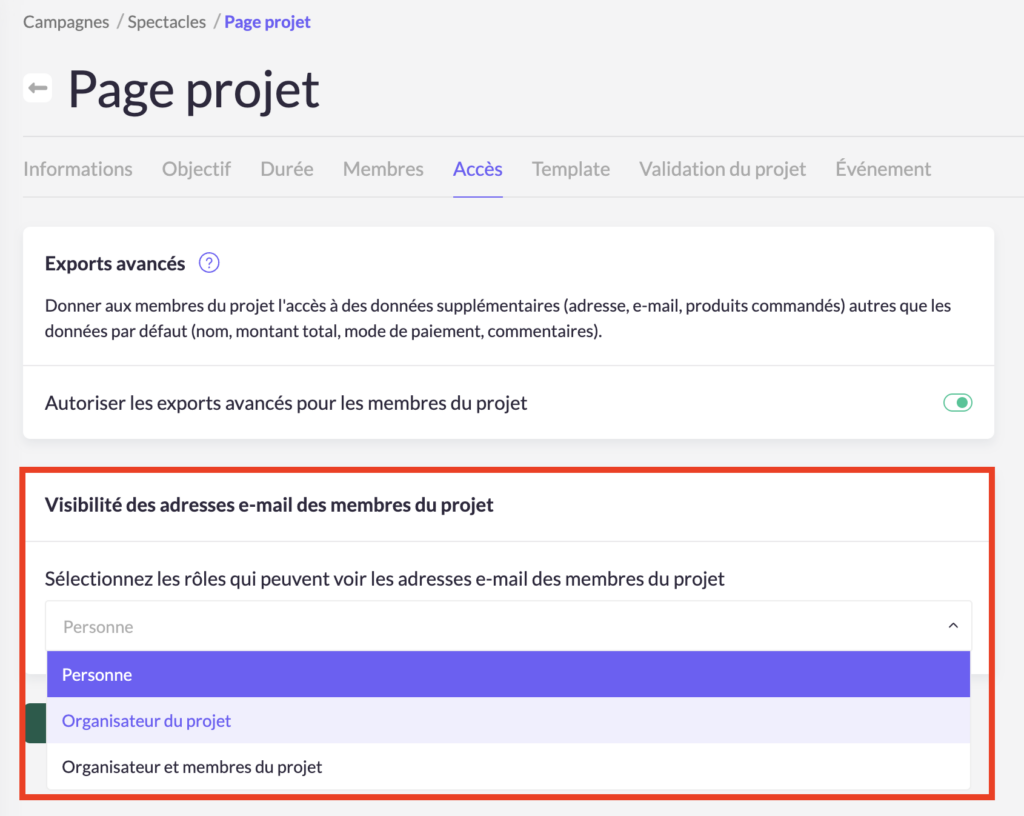
Task: Click the Personne placeholder in role select field
Action: [98, 627]
